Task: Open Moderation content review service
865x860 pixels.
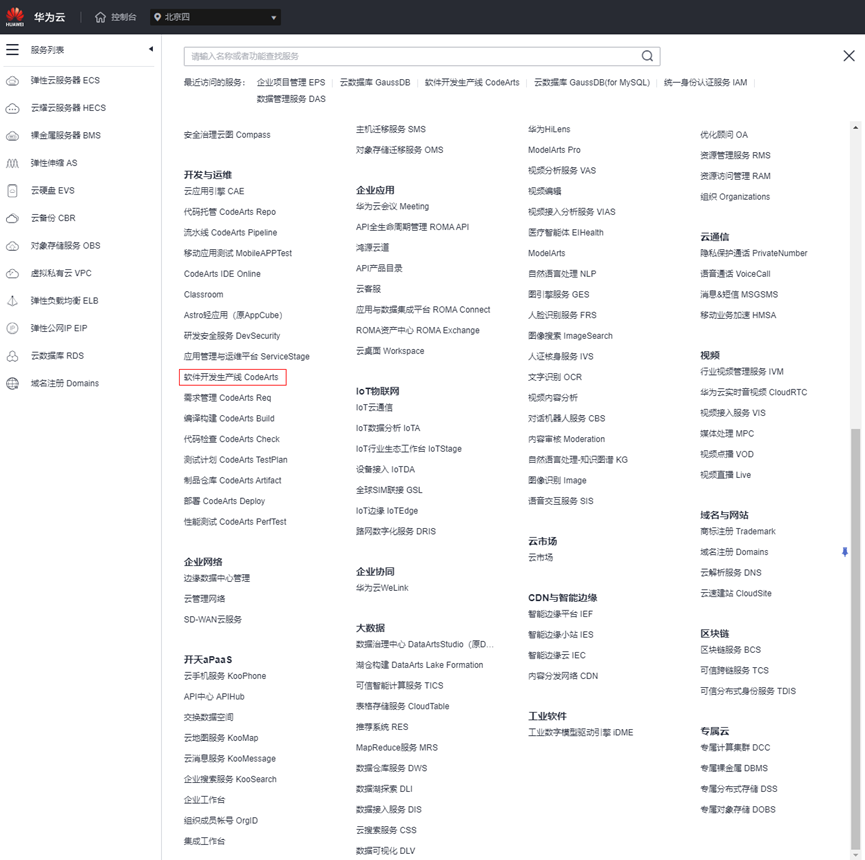Action: tap(567, 439)
